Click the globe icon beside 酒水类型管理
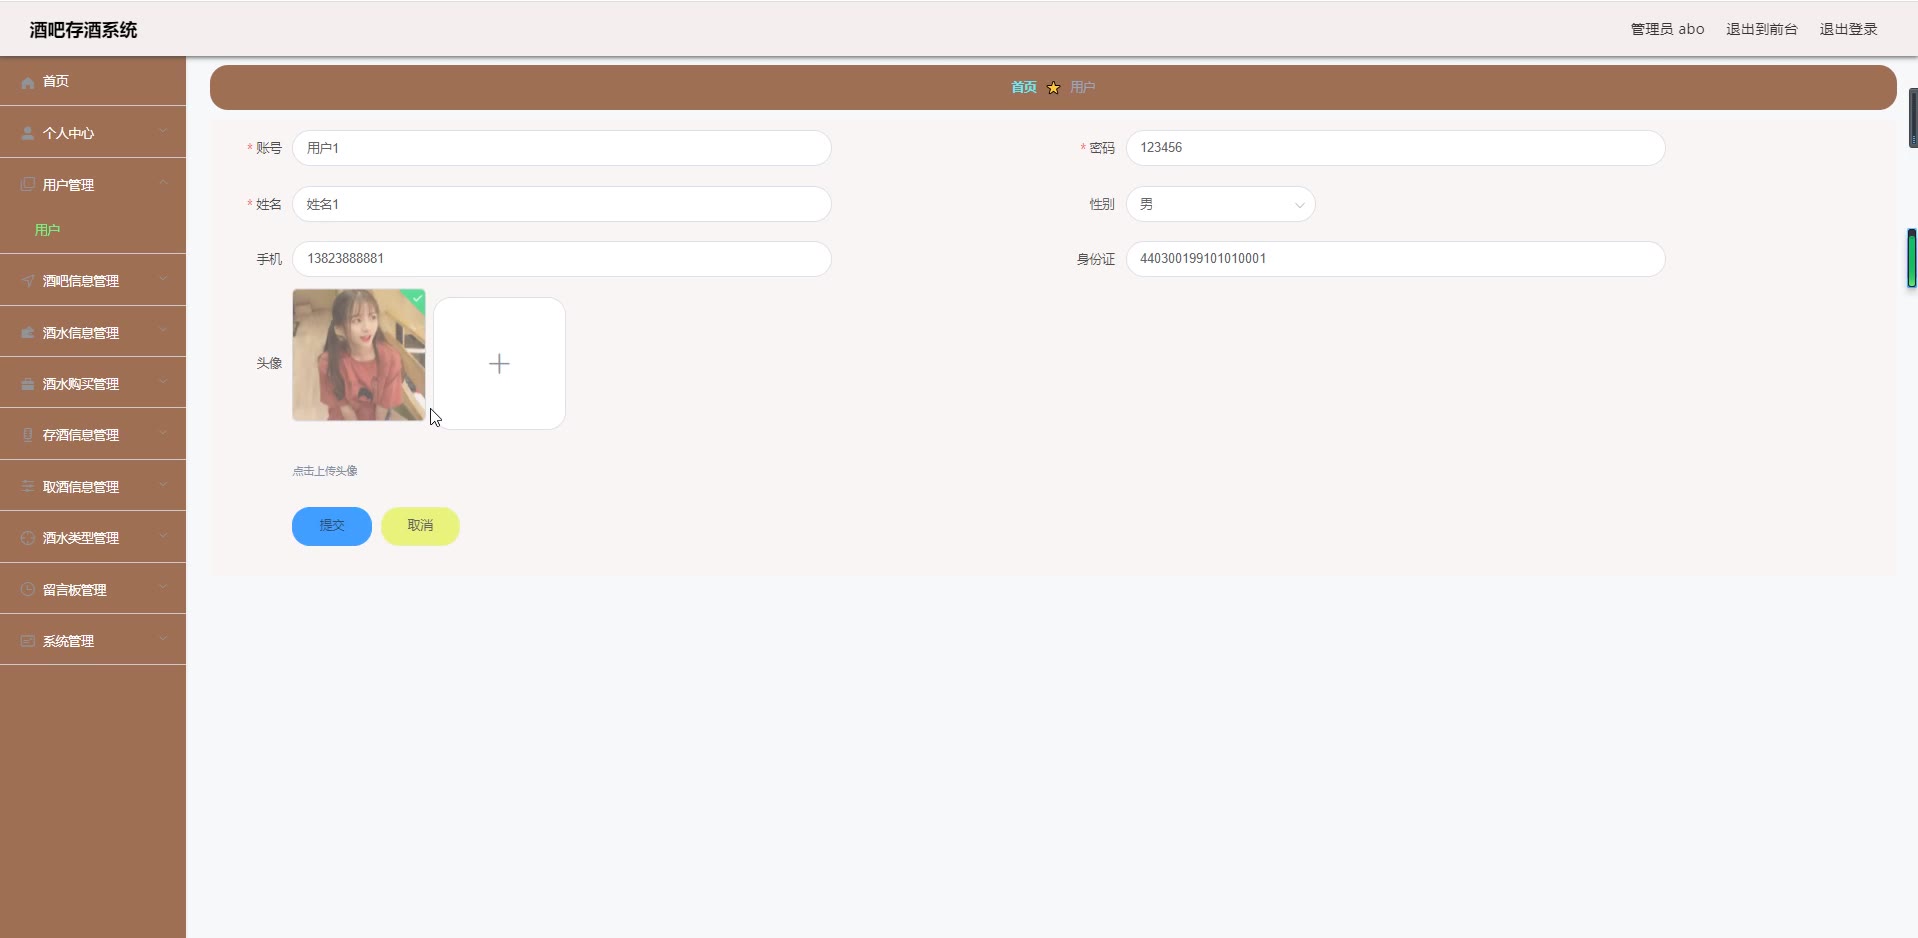 click(28, 538)
